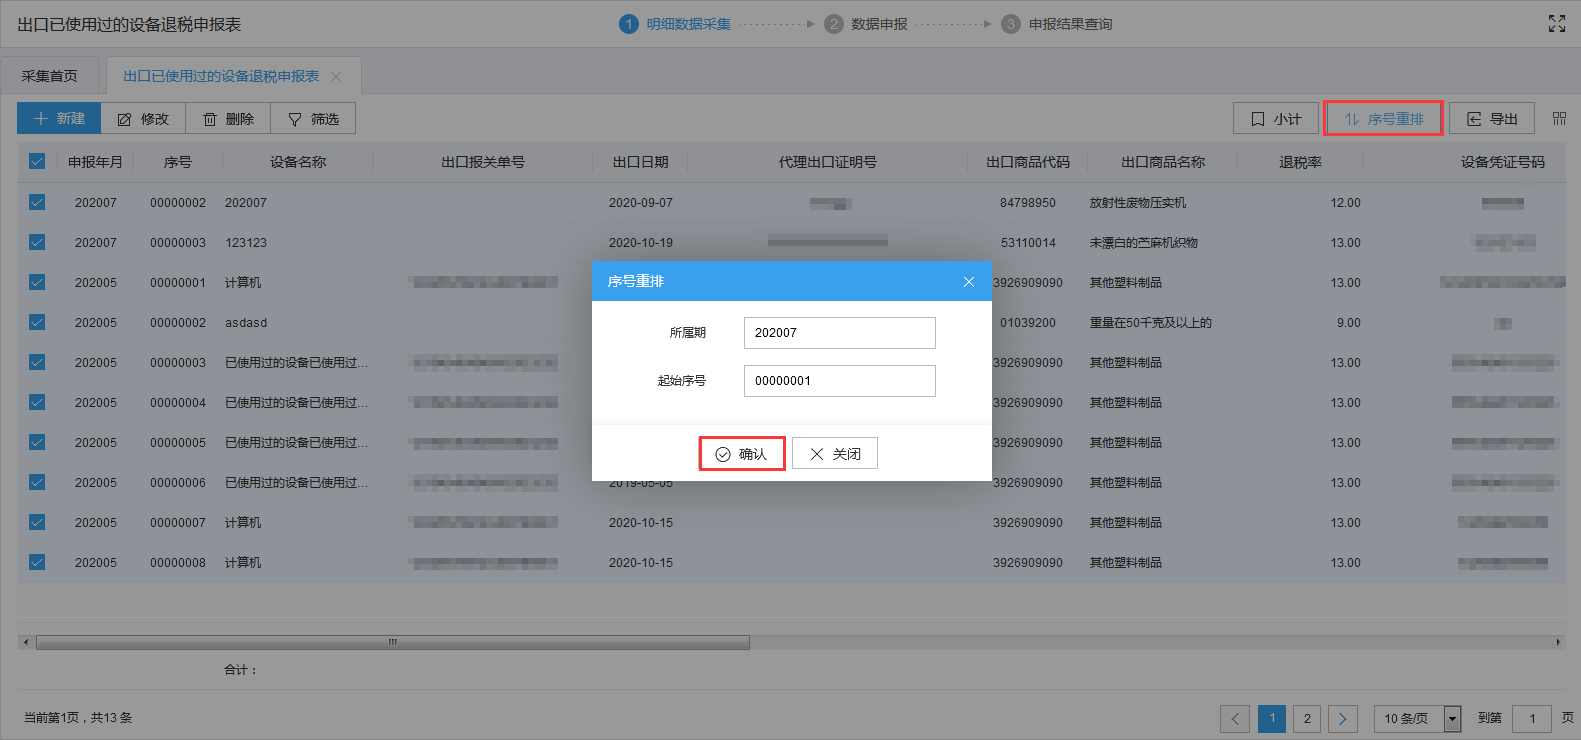Screen dimensions: 1581x740
Task: Click 序号 column header
Action: coord(178,162)
